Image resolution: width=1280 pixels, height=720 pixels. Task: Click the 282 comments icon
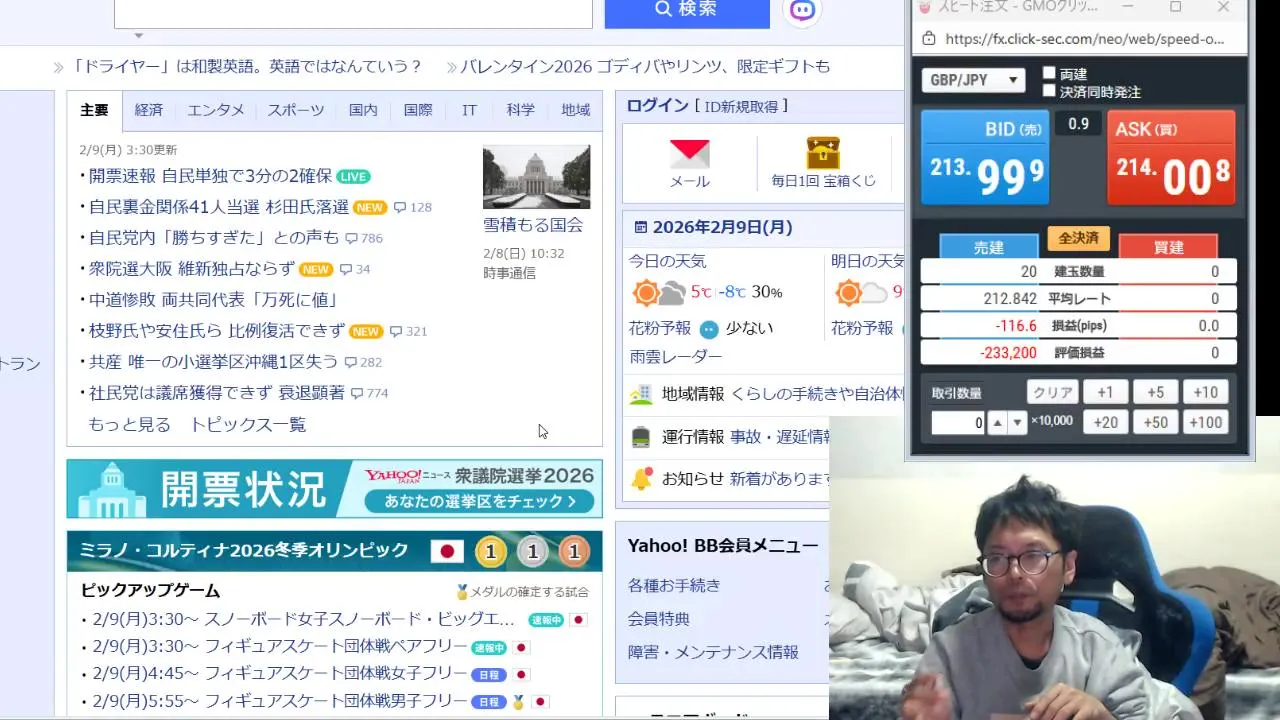coord(351,363)
